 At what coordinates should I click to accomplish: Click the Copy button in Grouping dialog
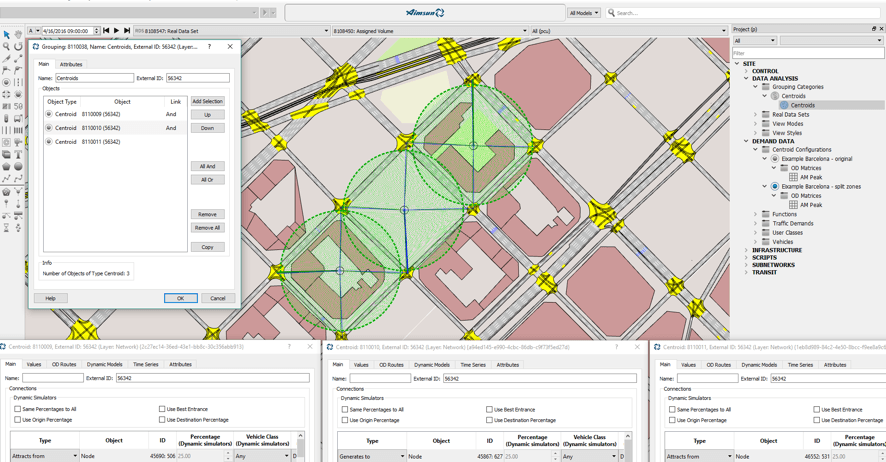207,247
